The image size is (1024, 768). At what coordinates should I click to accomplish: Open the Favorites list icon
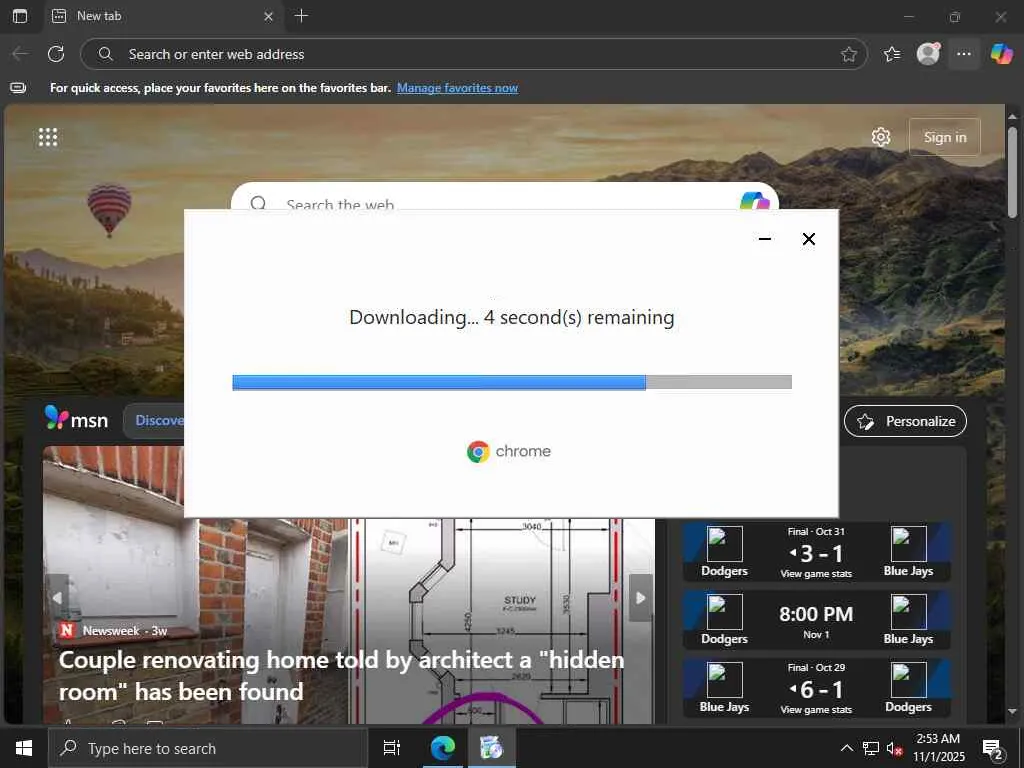[892, 54]
